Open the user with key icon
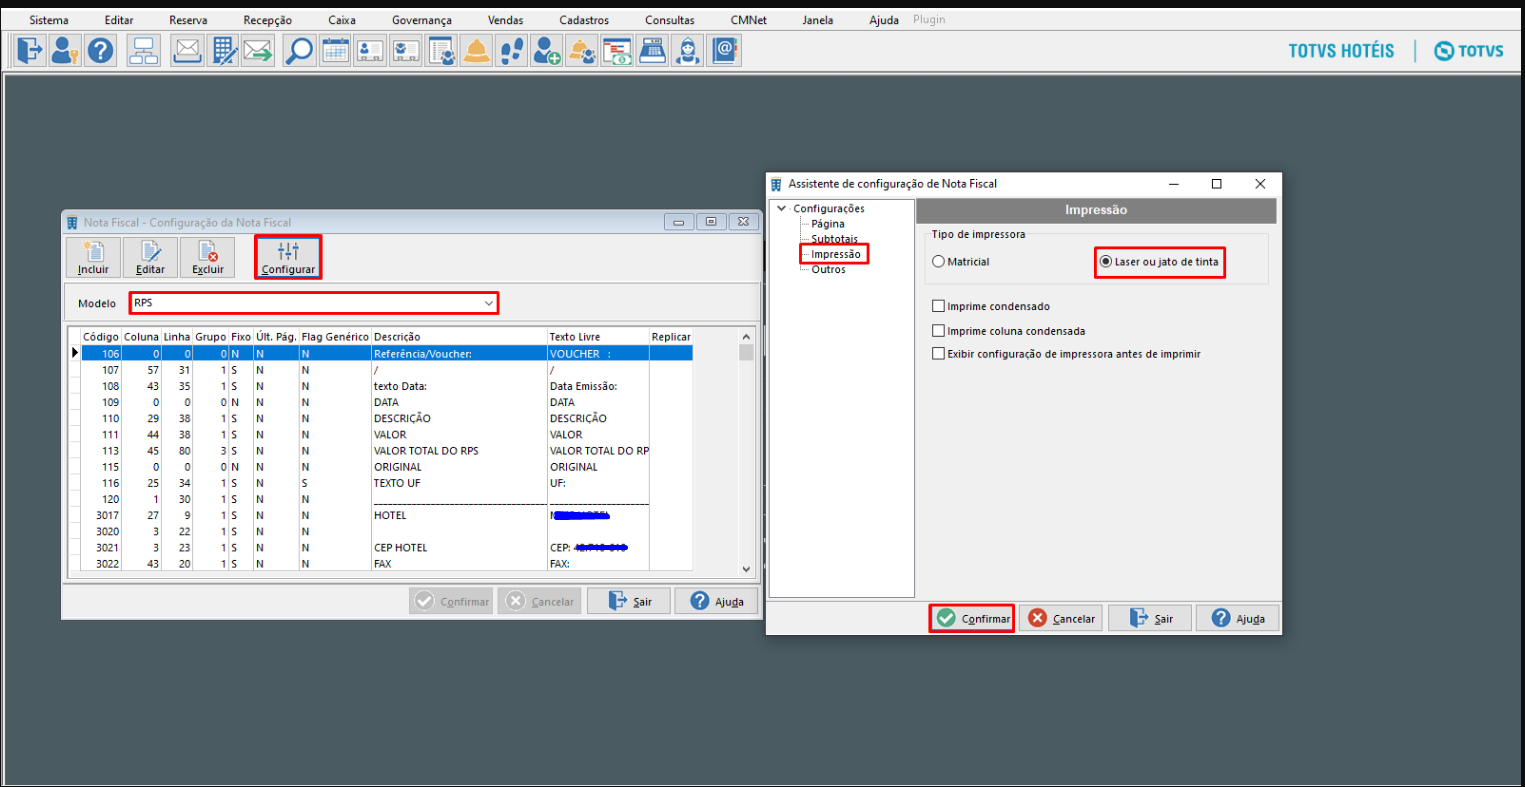Screen dimensions: 1525x787 click(66, 50)
